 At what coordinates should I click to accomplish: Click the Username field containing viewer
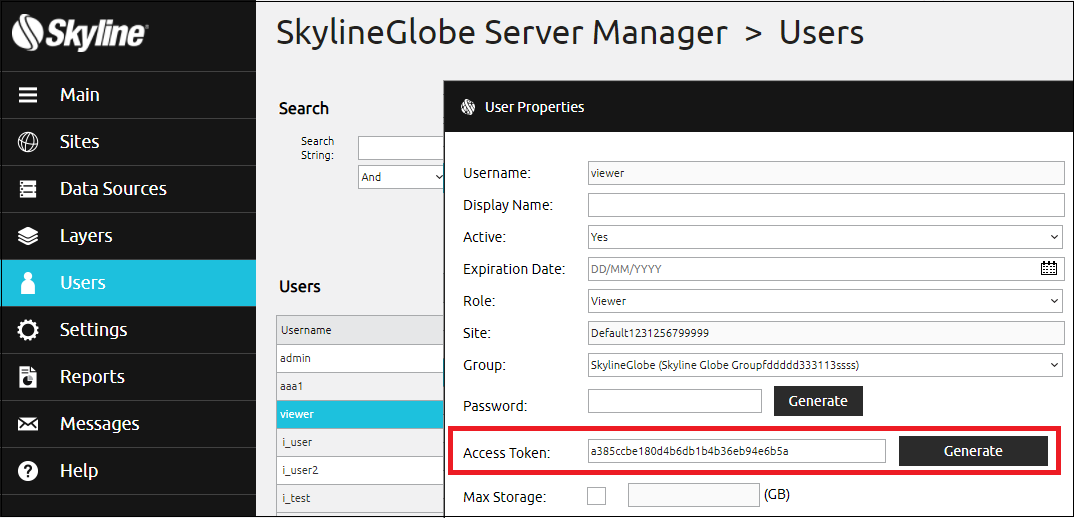pos(826,173)
